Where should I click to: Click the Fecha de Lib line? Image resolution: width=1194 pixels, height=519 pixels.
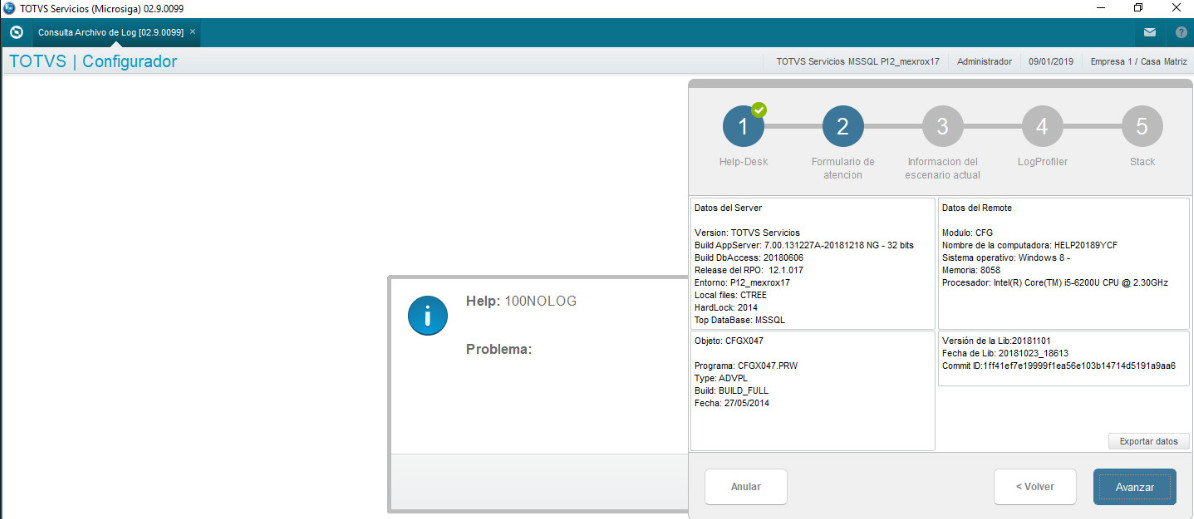click(1006, 353)
